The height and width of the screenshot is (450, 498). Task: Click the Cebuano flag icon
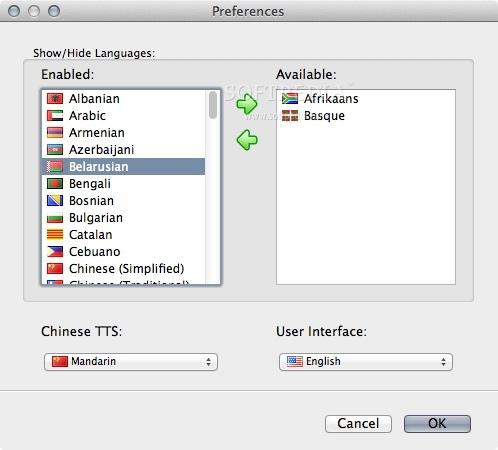[55, 251]
